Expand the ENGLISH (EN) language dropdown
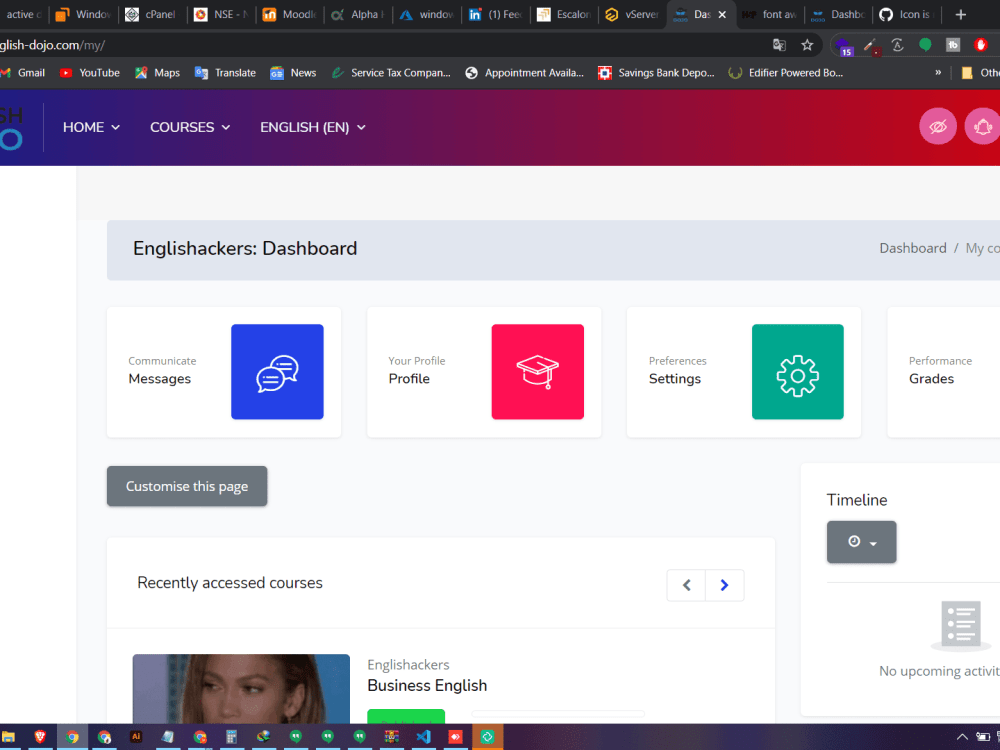 pos(313,127)
